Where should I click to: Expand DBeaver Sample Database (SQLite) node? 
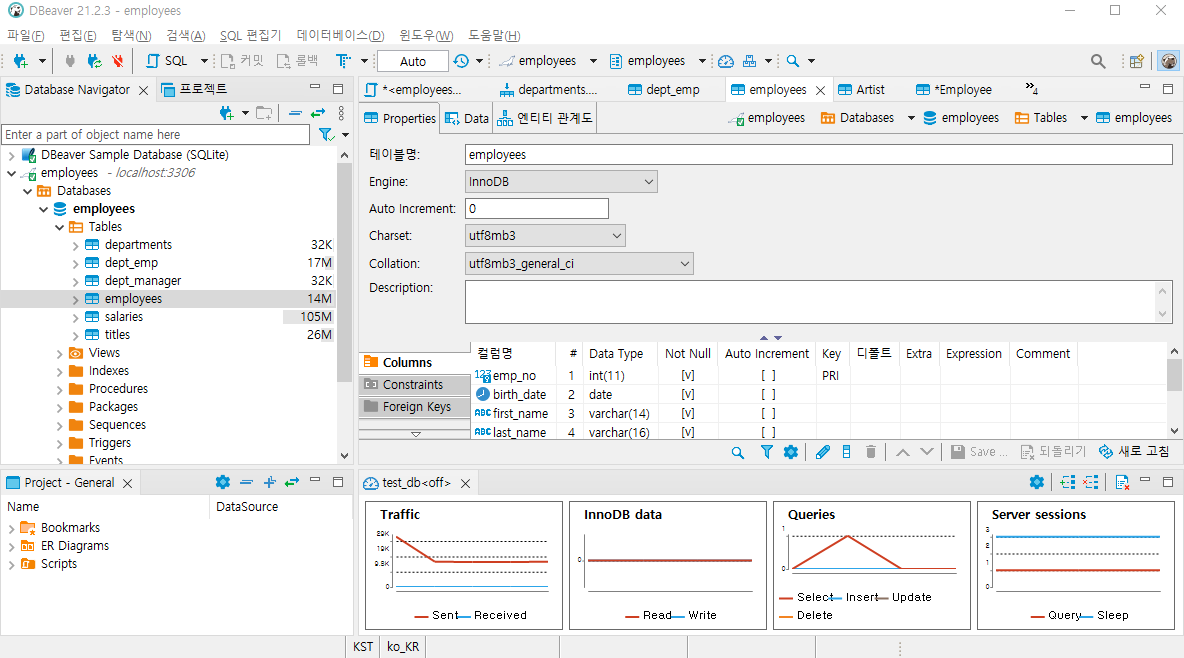(x=11, y=156)
